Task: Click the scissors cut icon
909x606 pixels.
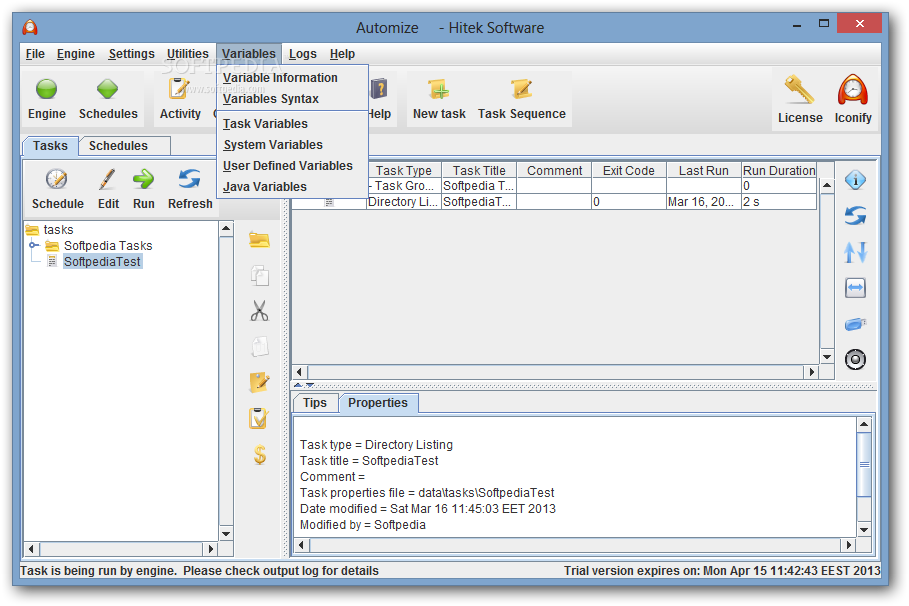Action: (259, 311)
